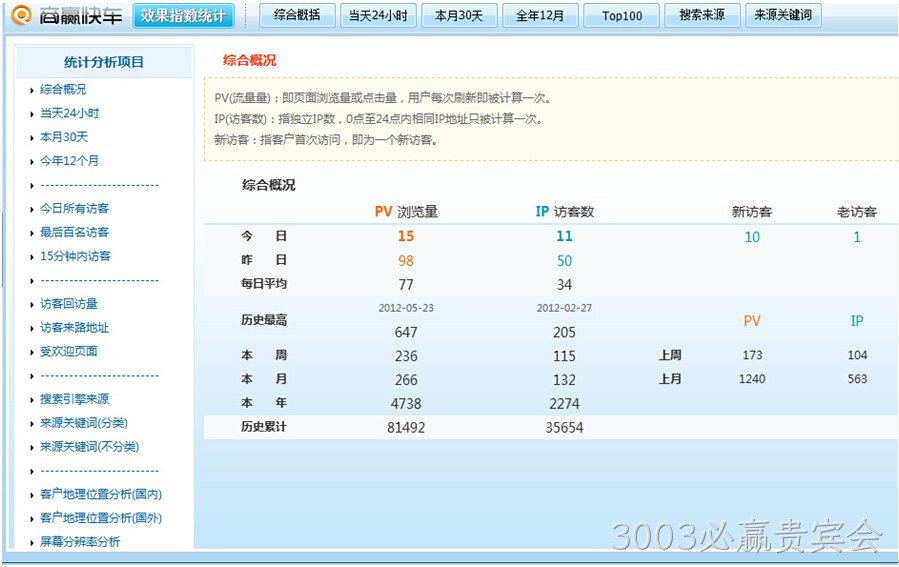Image resolution: width=899 pixels, height=567 pixels.
Task: View 15分钟内访客 report
Action: click(x=76, y=256)
